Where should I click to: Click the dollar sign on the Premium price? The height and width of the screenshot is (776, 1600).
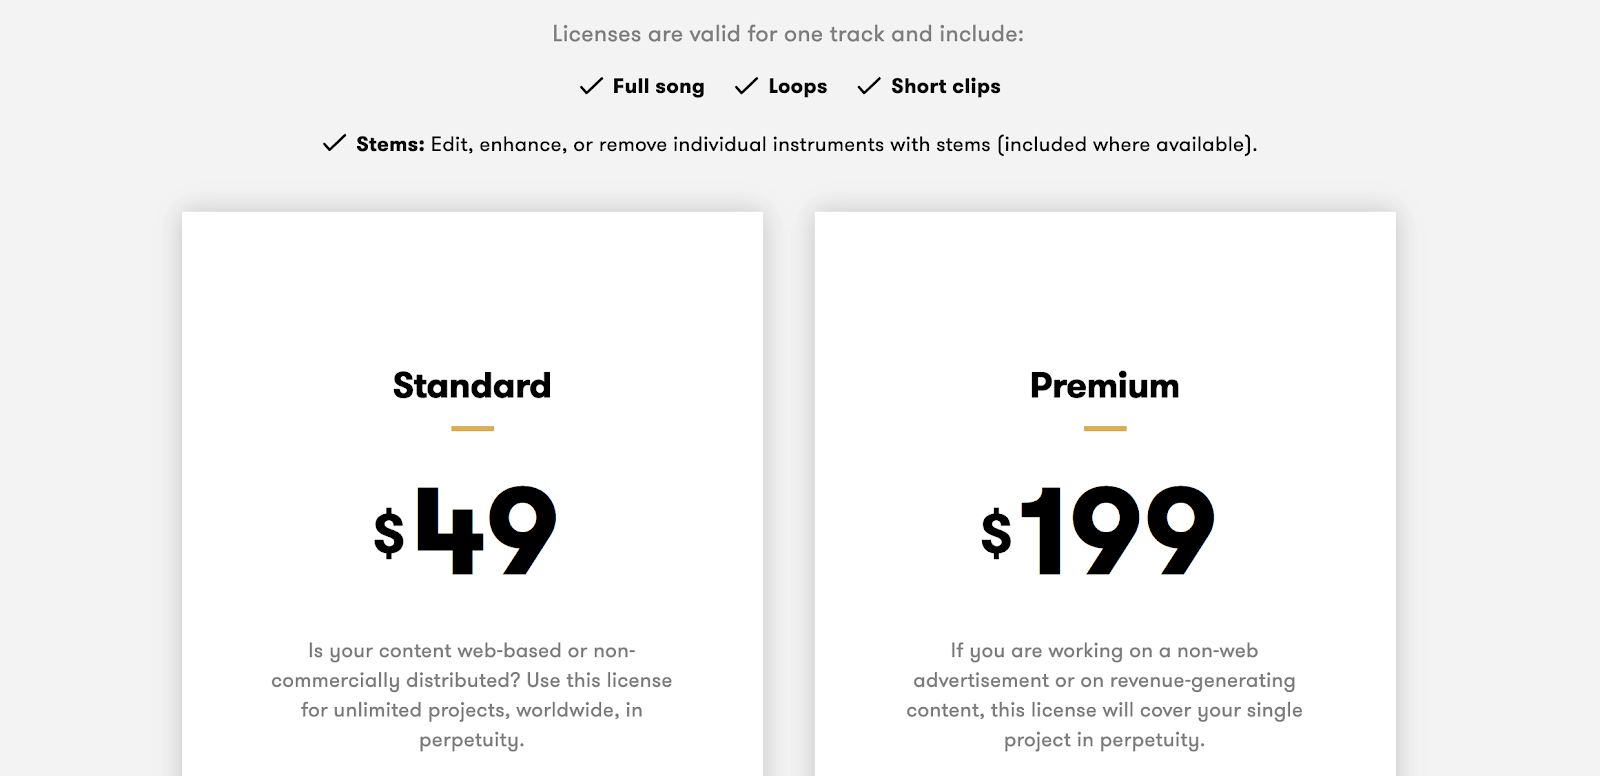coord(996,532)
